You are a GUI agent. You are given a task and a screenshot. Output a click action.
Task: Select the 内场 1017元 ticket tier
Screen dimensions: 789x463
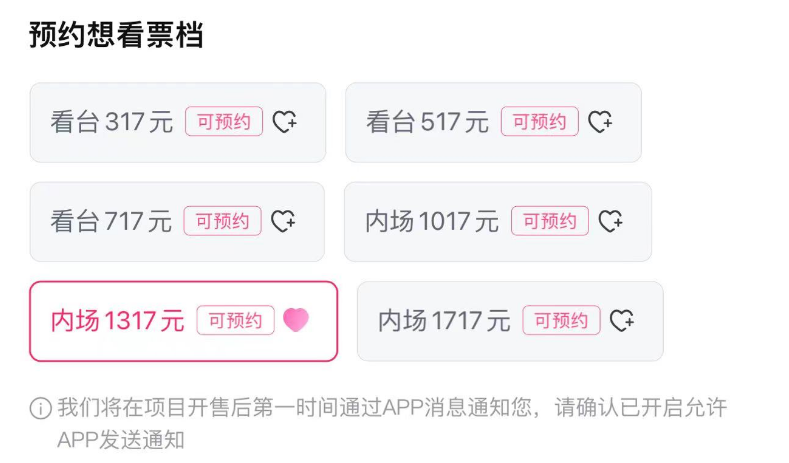[498, 221]
